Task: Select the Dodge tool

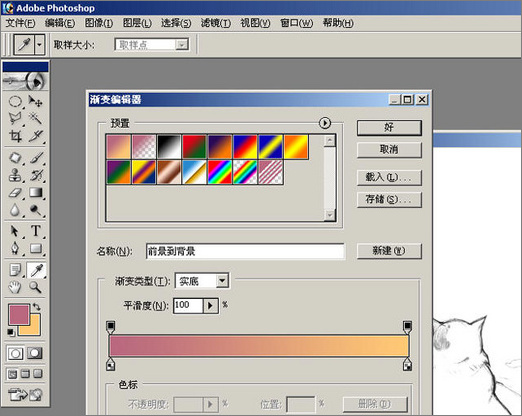Action: 35,210
